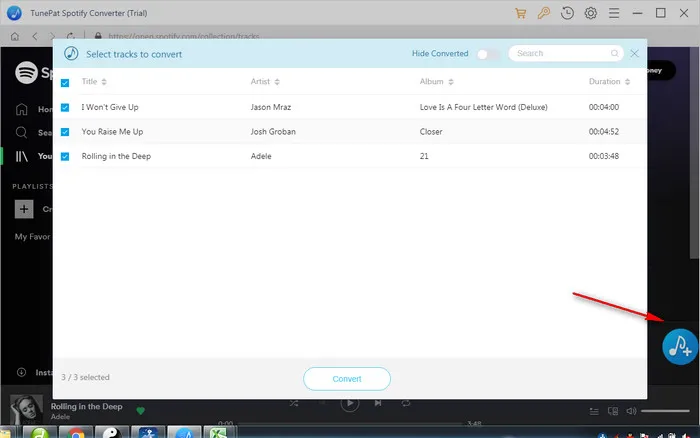The height and width of the screenshot is (438, 700).
Task: Switch to TunePat taskbar icon
Action: [x=183, y=432]
